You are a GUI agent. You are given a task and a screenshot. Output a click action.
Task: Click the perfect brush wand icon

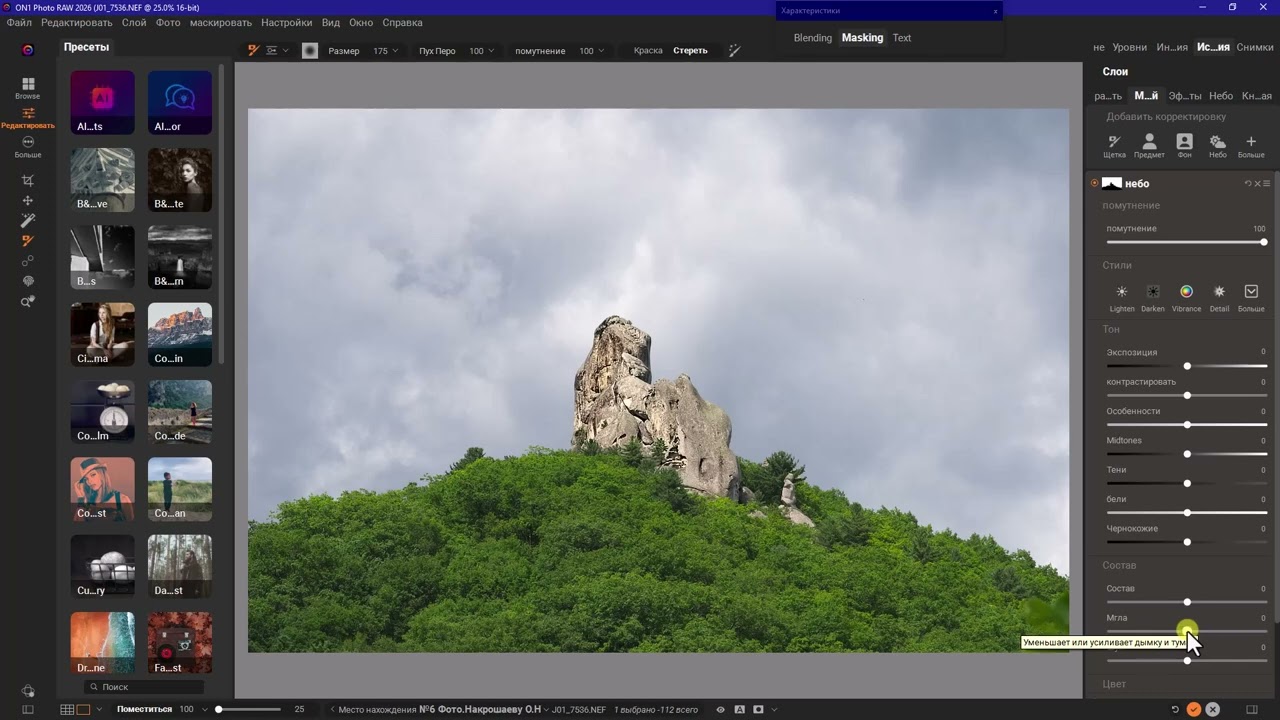click(735, 51)
